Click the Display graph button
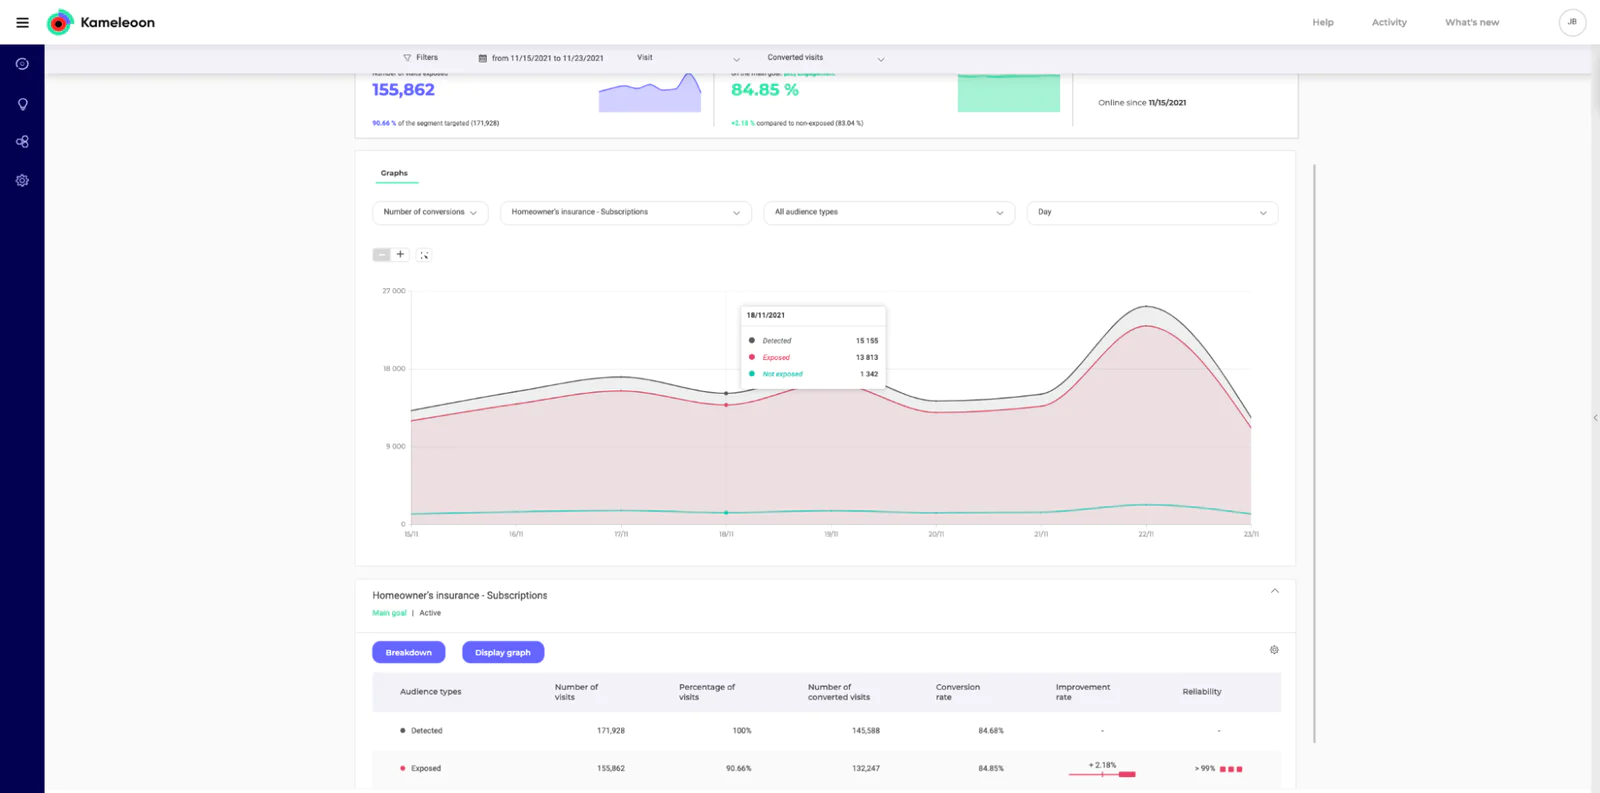The width and height of the screenshot is (1600, 793). point(502,652)
